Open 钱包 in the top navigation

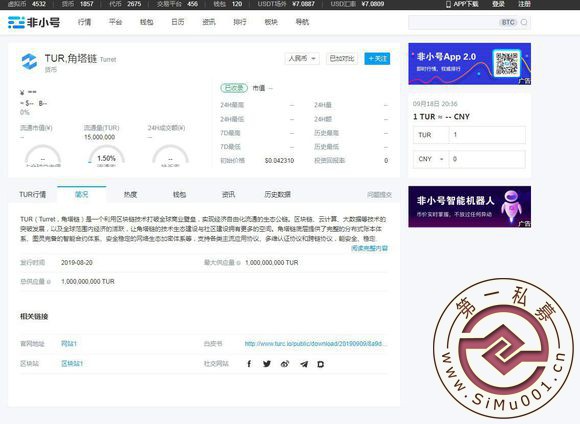tap(146, 22)
